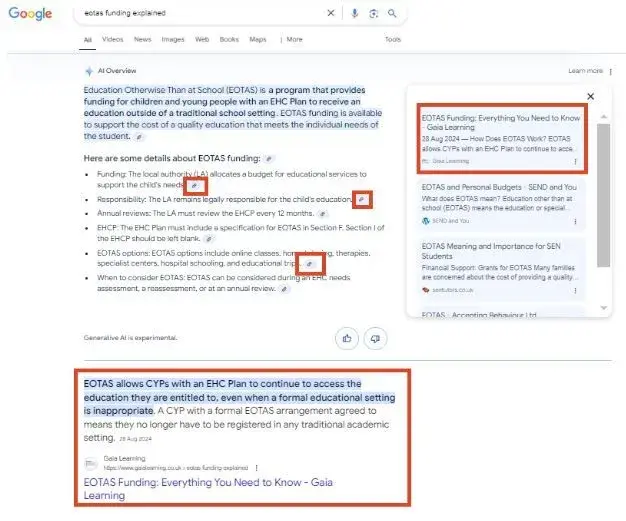Give thumbs up to AI Overview

pyautogui.click(x=346, y=338)
